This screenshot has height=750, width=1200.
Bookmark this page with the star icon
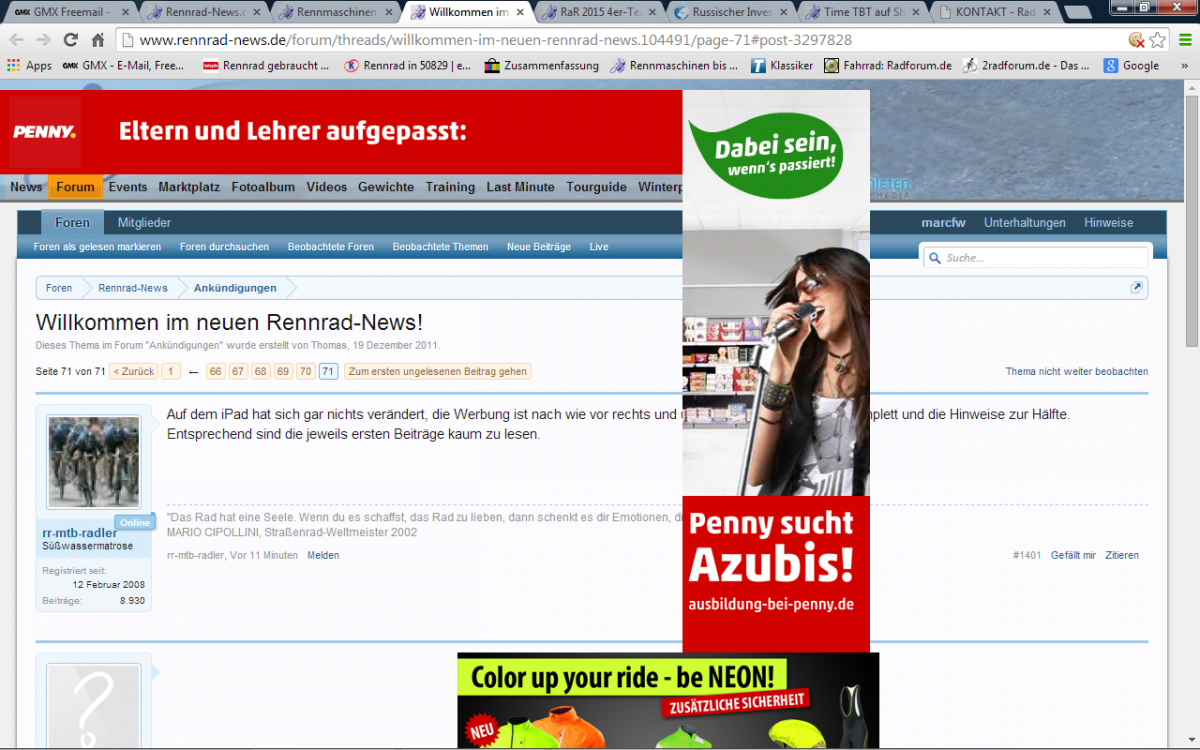point(1157,40)
